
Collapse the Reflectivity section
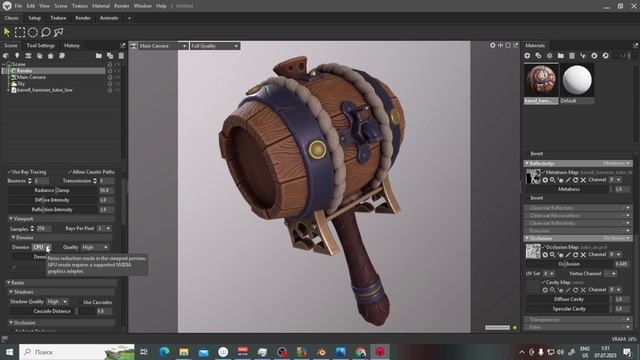[x=527, y=163]
